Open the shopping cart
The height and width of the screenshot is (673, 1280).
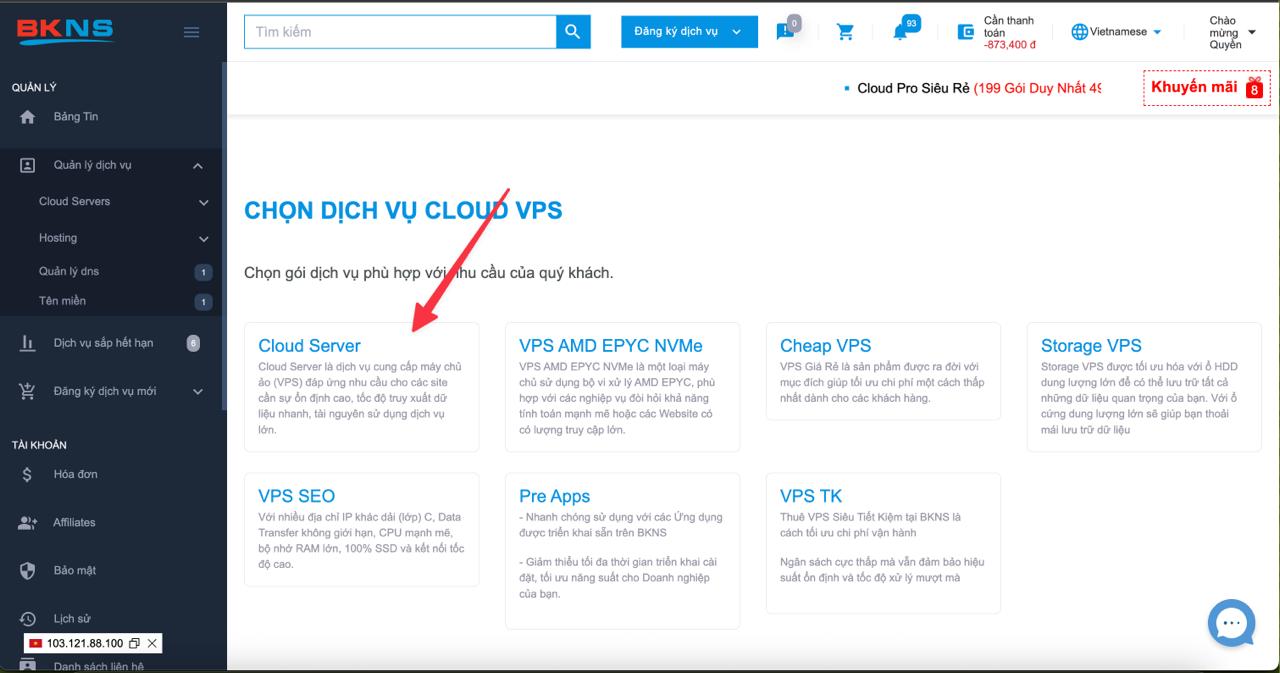[845, 30]
